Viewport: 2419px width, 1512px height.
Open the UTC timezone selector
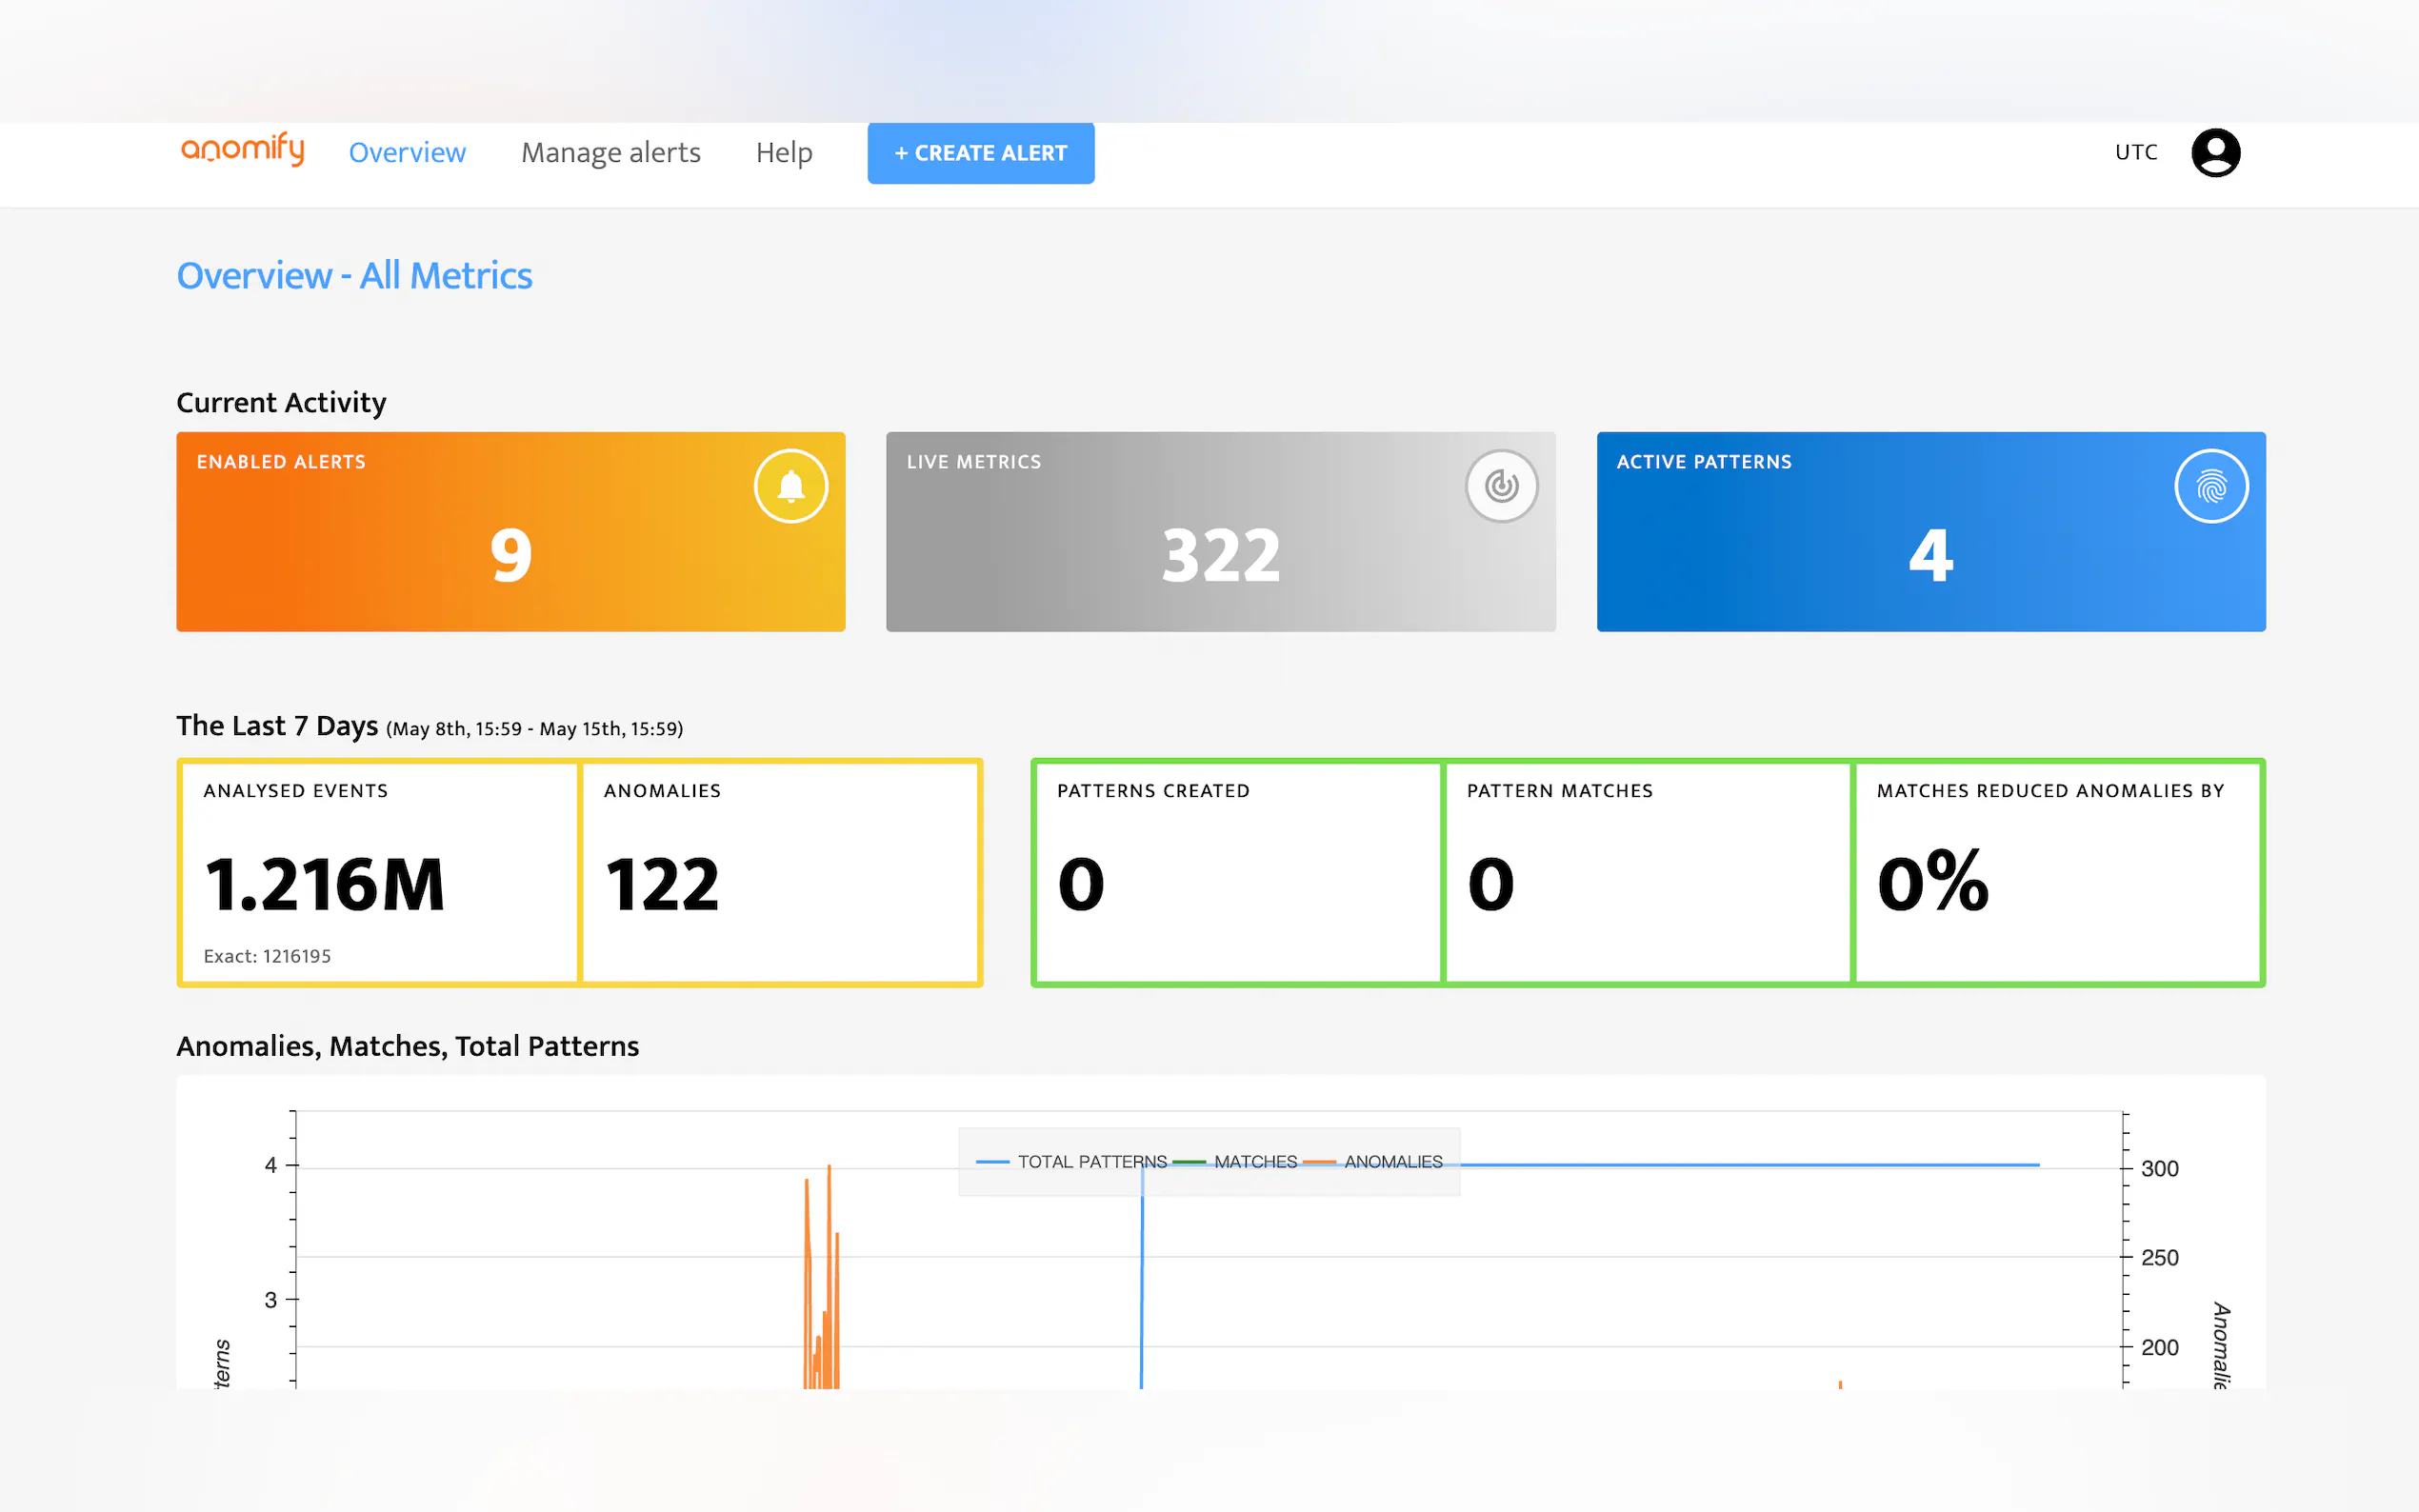pyautogui.click(x=2135, y=152)
